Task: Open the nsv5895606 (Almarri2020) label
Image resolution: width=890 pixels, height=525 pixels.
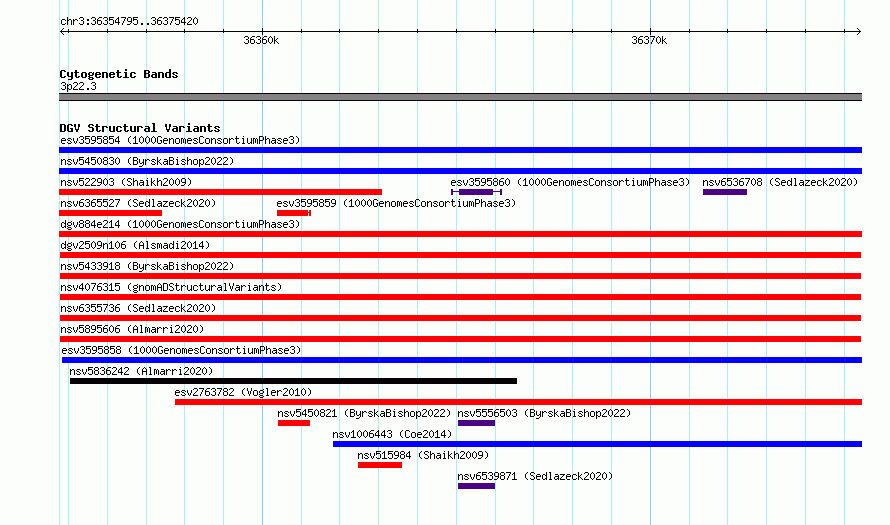Action: [x=132, y=329]
